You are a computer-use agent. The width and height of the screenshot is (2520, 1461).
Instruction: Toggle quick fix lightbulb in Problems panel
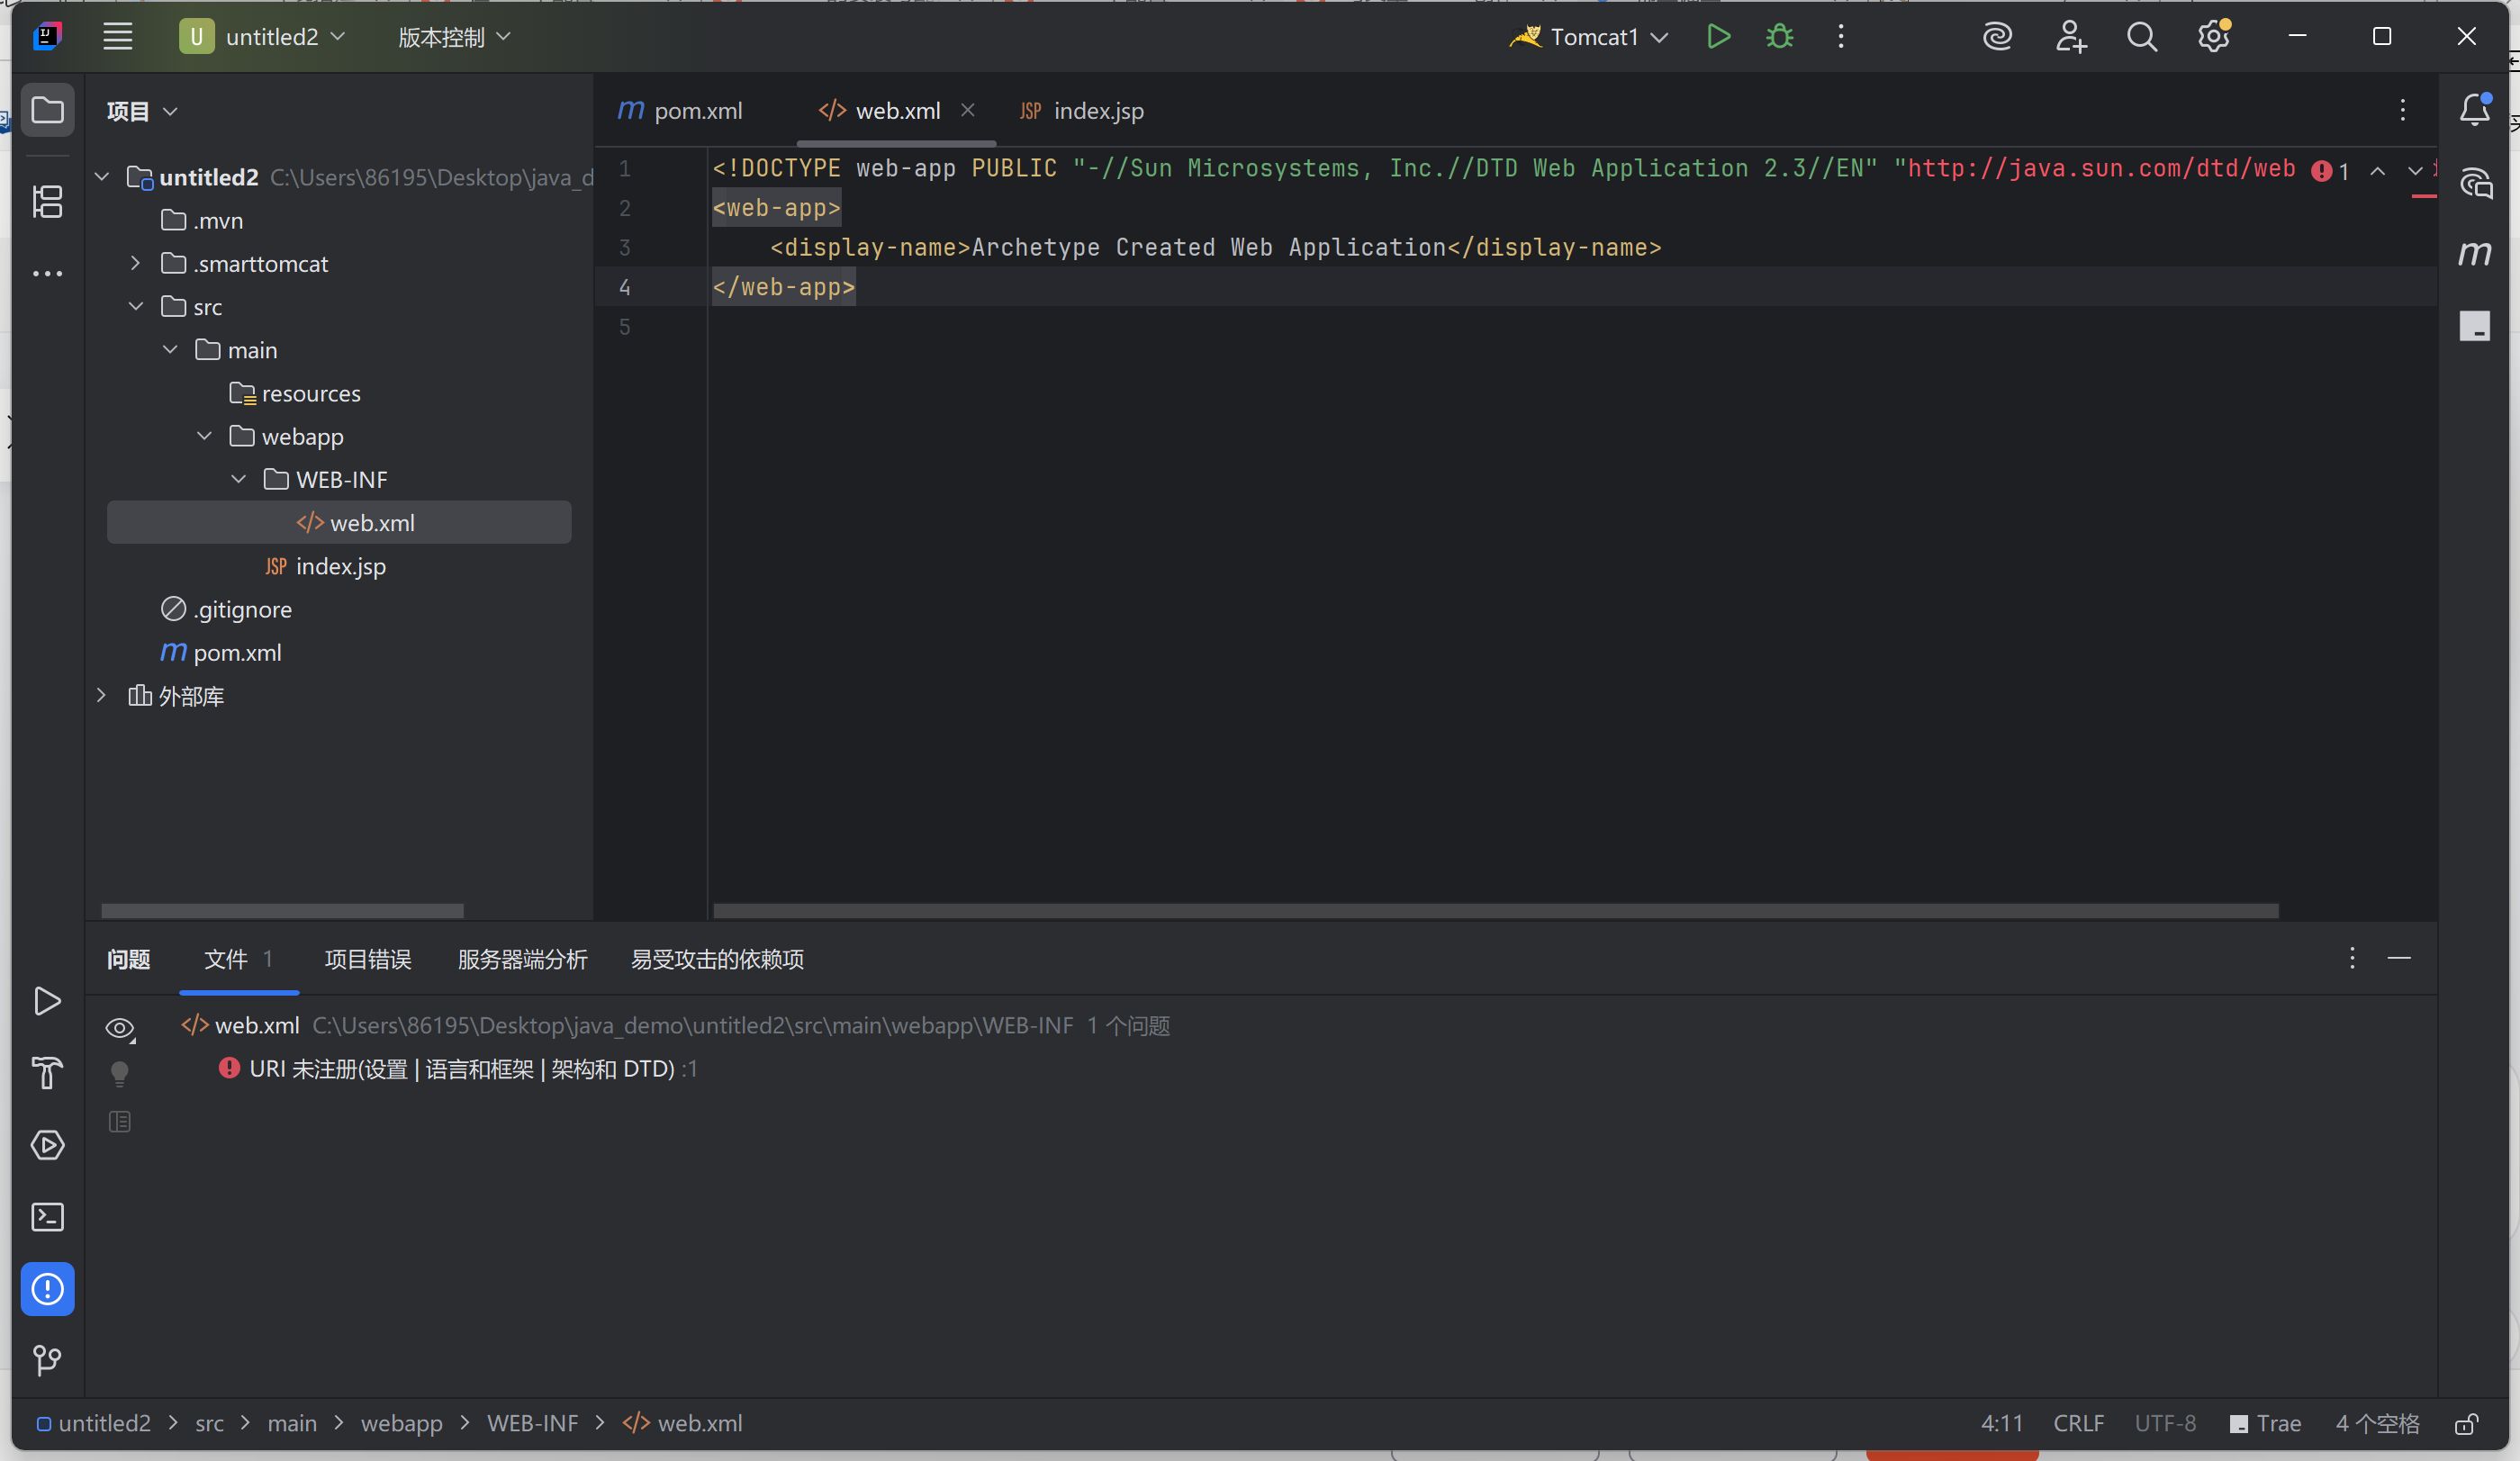click(119, 1074)
